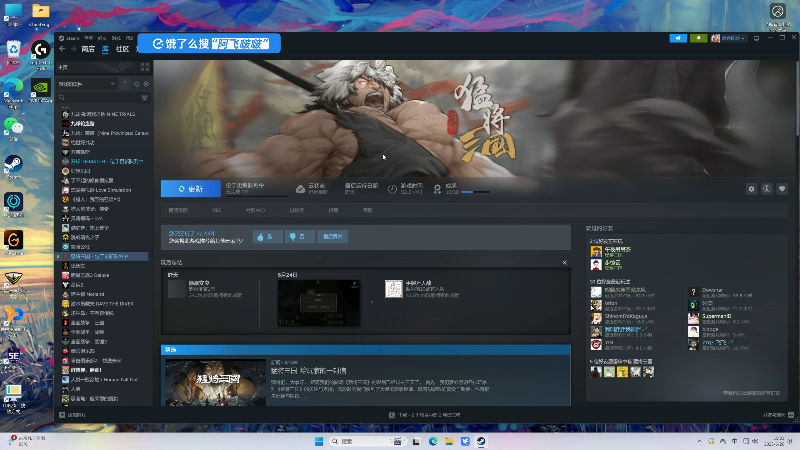Open game manage settings gear icon
Image resolution: width=800 pixels, height=450 pixels.
coord(752,189)
